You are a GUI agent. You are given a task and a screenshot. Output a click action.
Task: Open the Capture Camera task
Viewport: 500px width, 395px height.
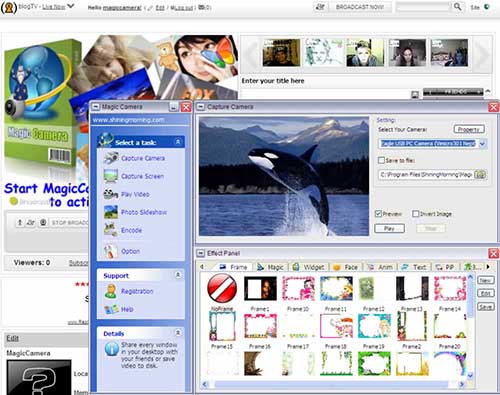[x=134, y=158]
